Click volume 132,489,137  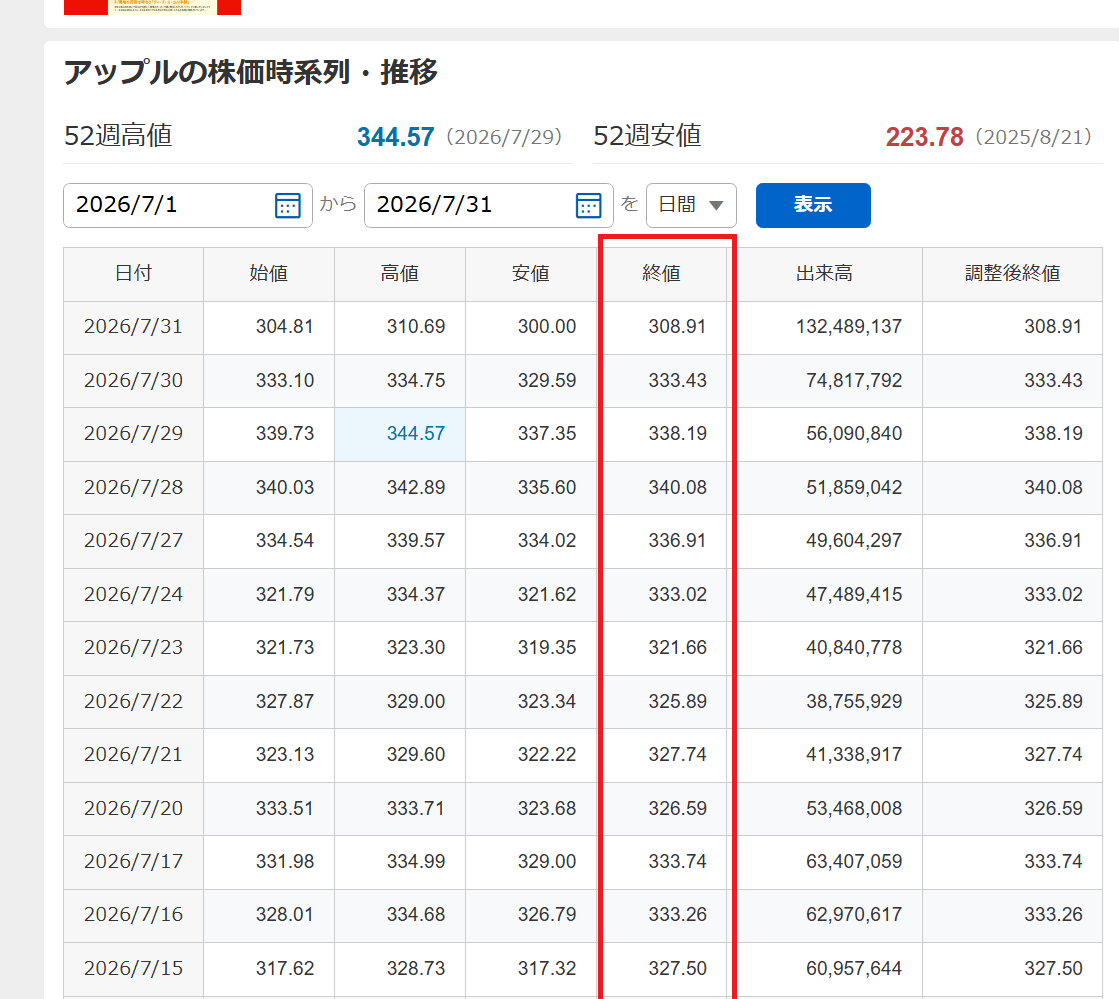click(x=849, y=327)
